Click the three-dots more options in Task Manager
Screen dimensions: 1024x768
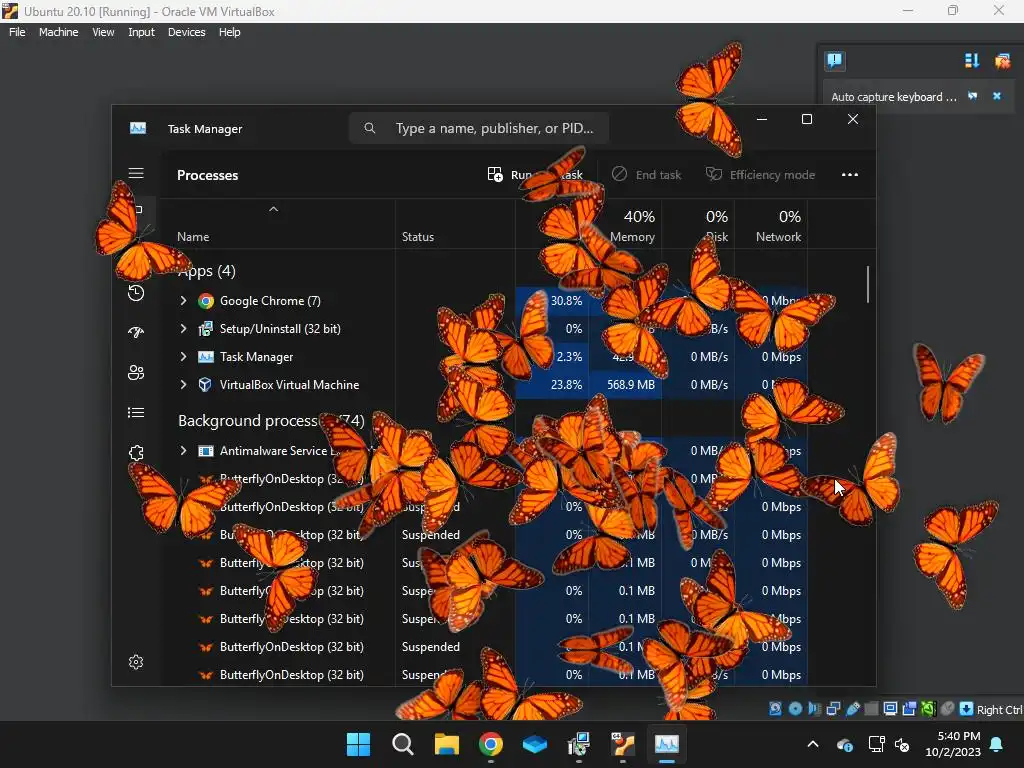click(x=850, y=174)
